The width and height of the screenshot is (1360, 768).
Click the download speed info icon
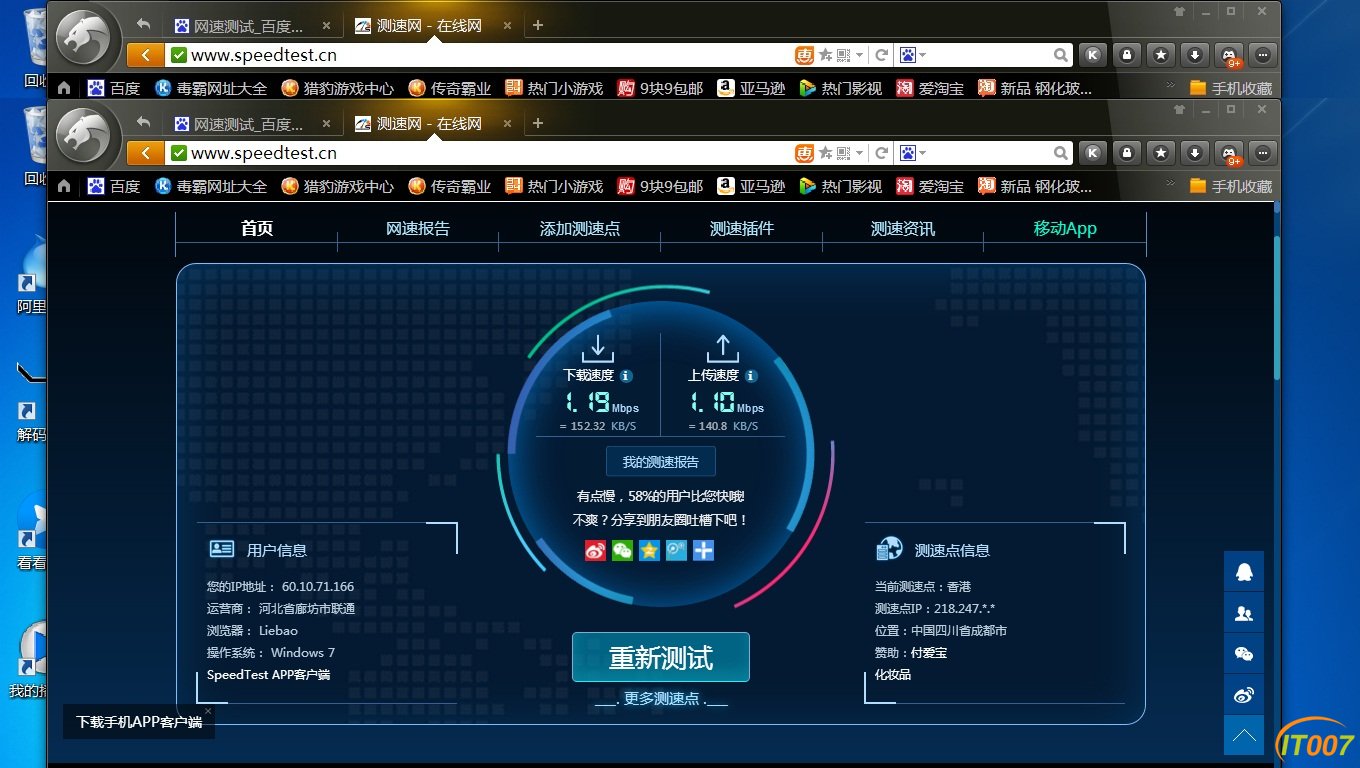[x=626, y=376]
